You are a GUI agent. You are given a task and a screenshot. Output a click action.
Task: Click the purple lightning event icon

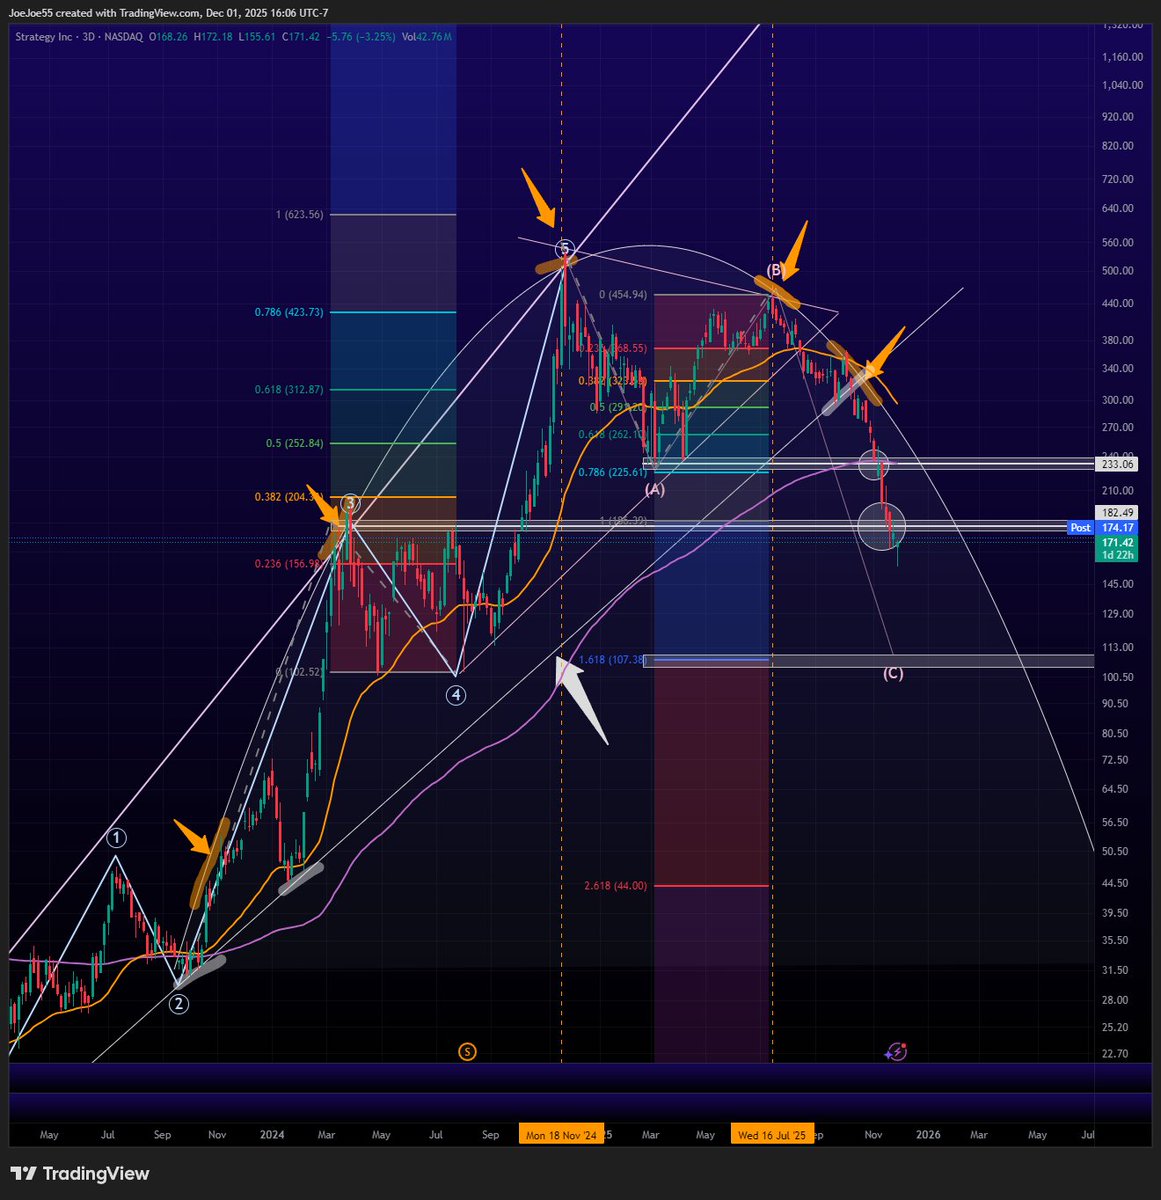(x=896, y=1051)
